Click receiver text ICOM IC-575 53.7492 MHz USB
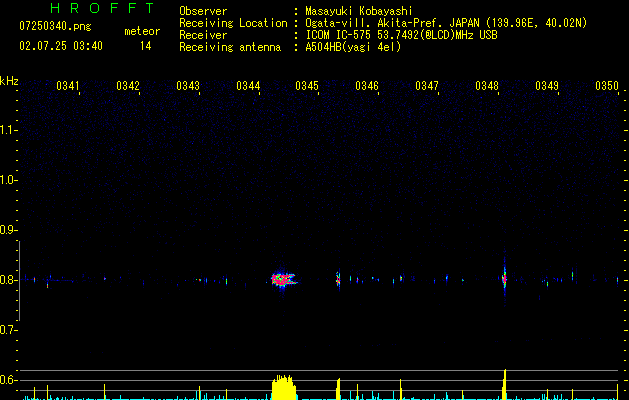The width and height of the screenshot is (629, 400). 401,35
